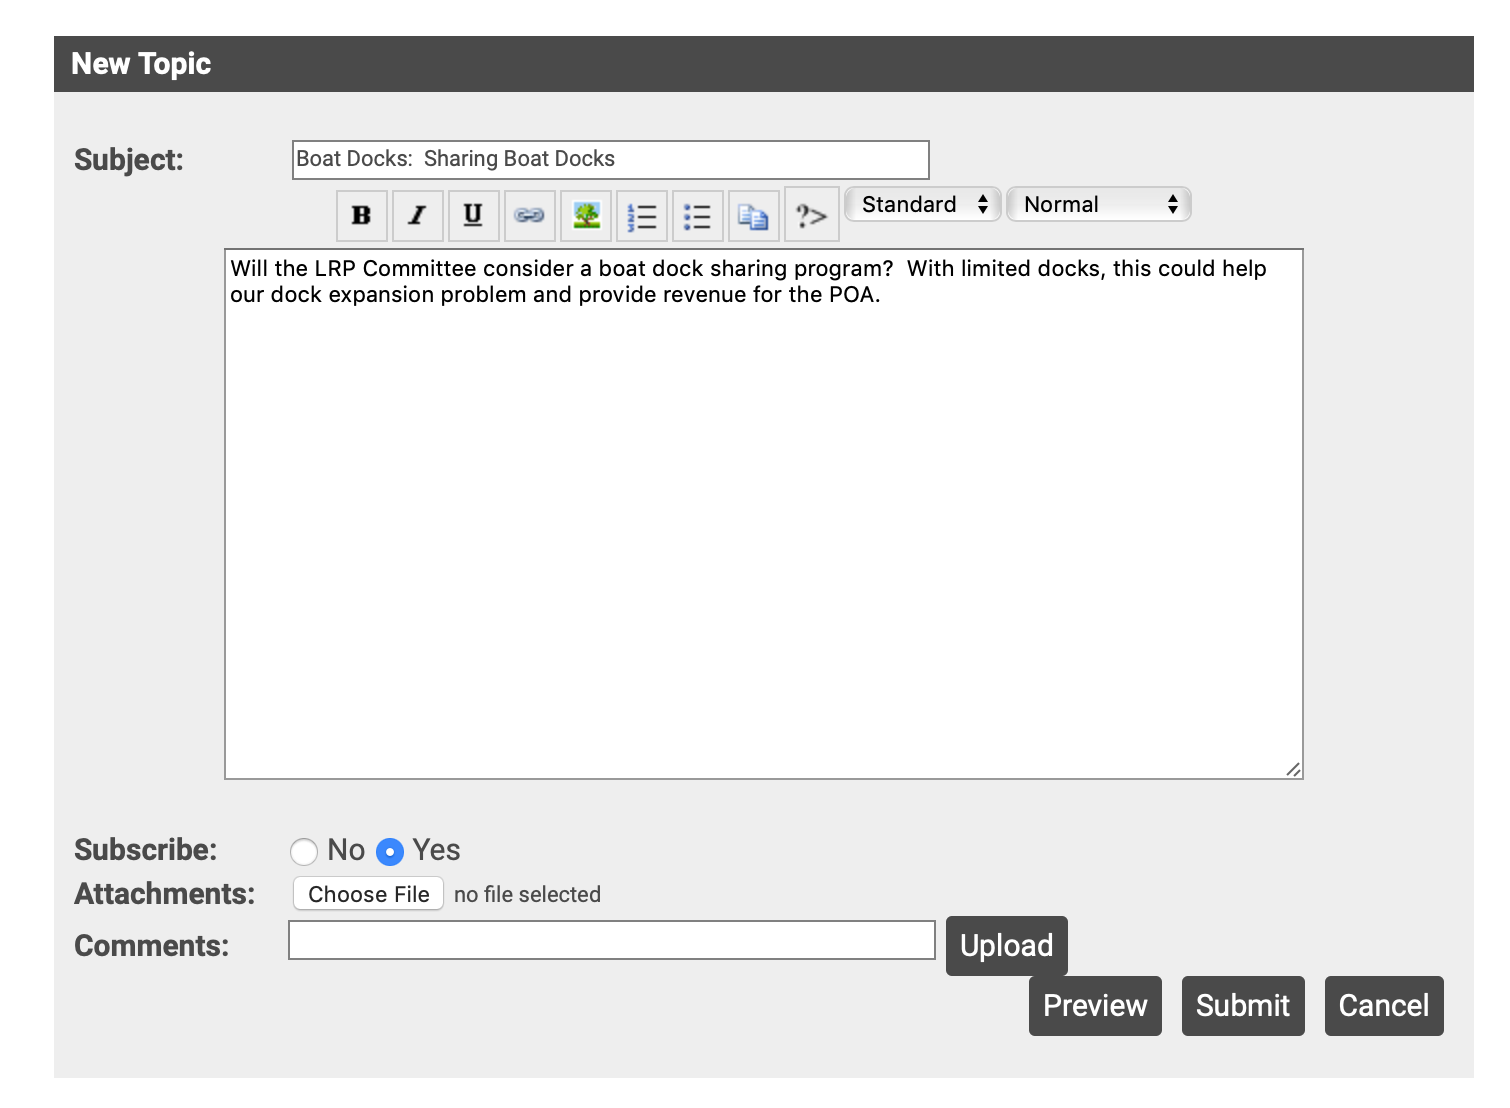Viewport: 1510px width, 1108px height.
Task: Click the Choose File attachment button
Action: coord(368,894)
